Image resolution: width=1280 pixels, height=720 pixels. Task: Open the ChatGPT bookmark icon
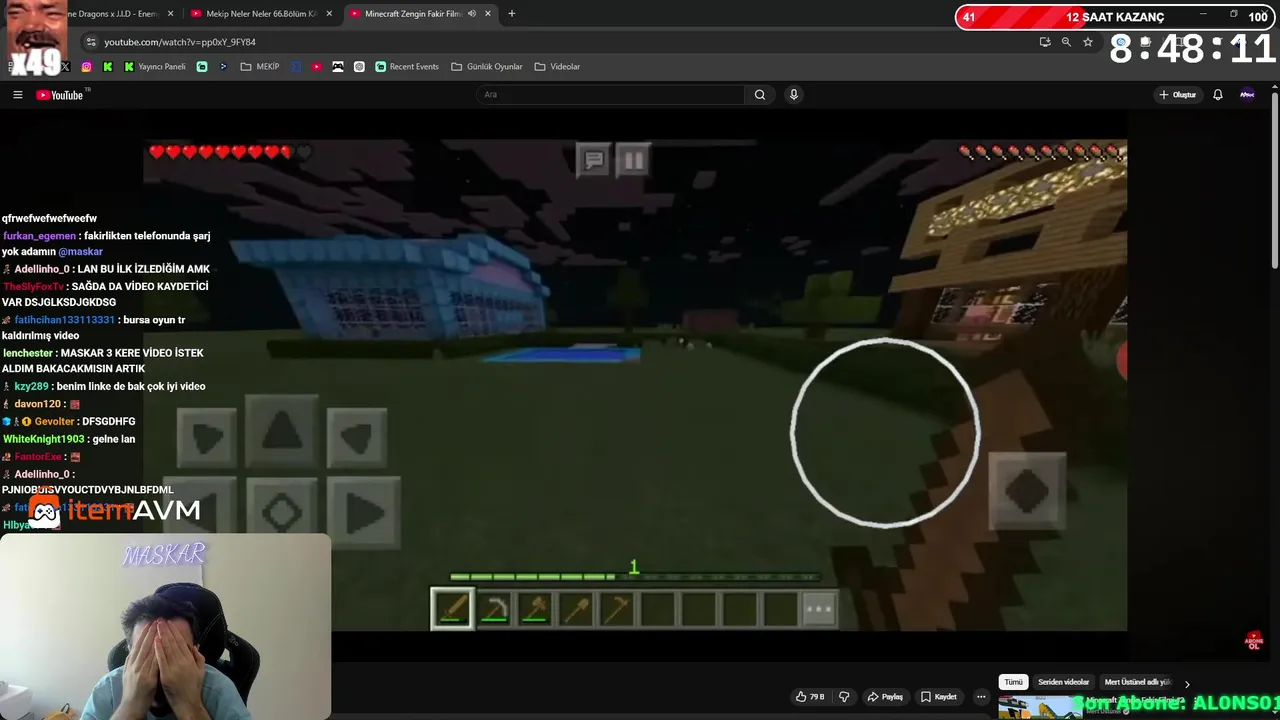tap(359, 67)
